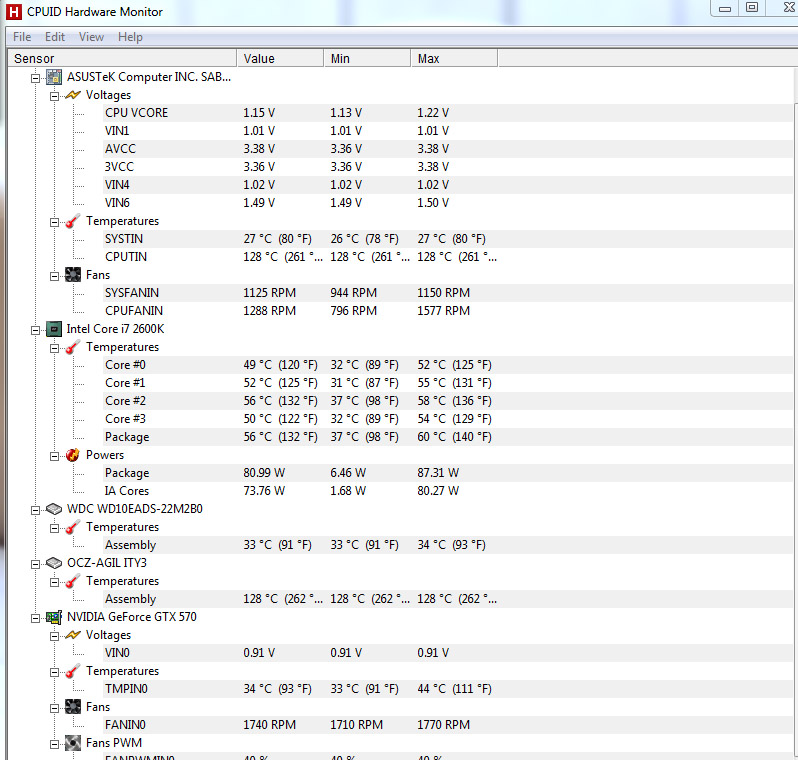Click the 80.99 W package power value

coord(264,473)
